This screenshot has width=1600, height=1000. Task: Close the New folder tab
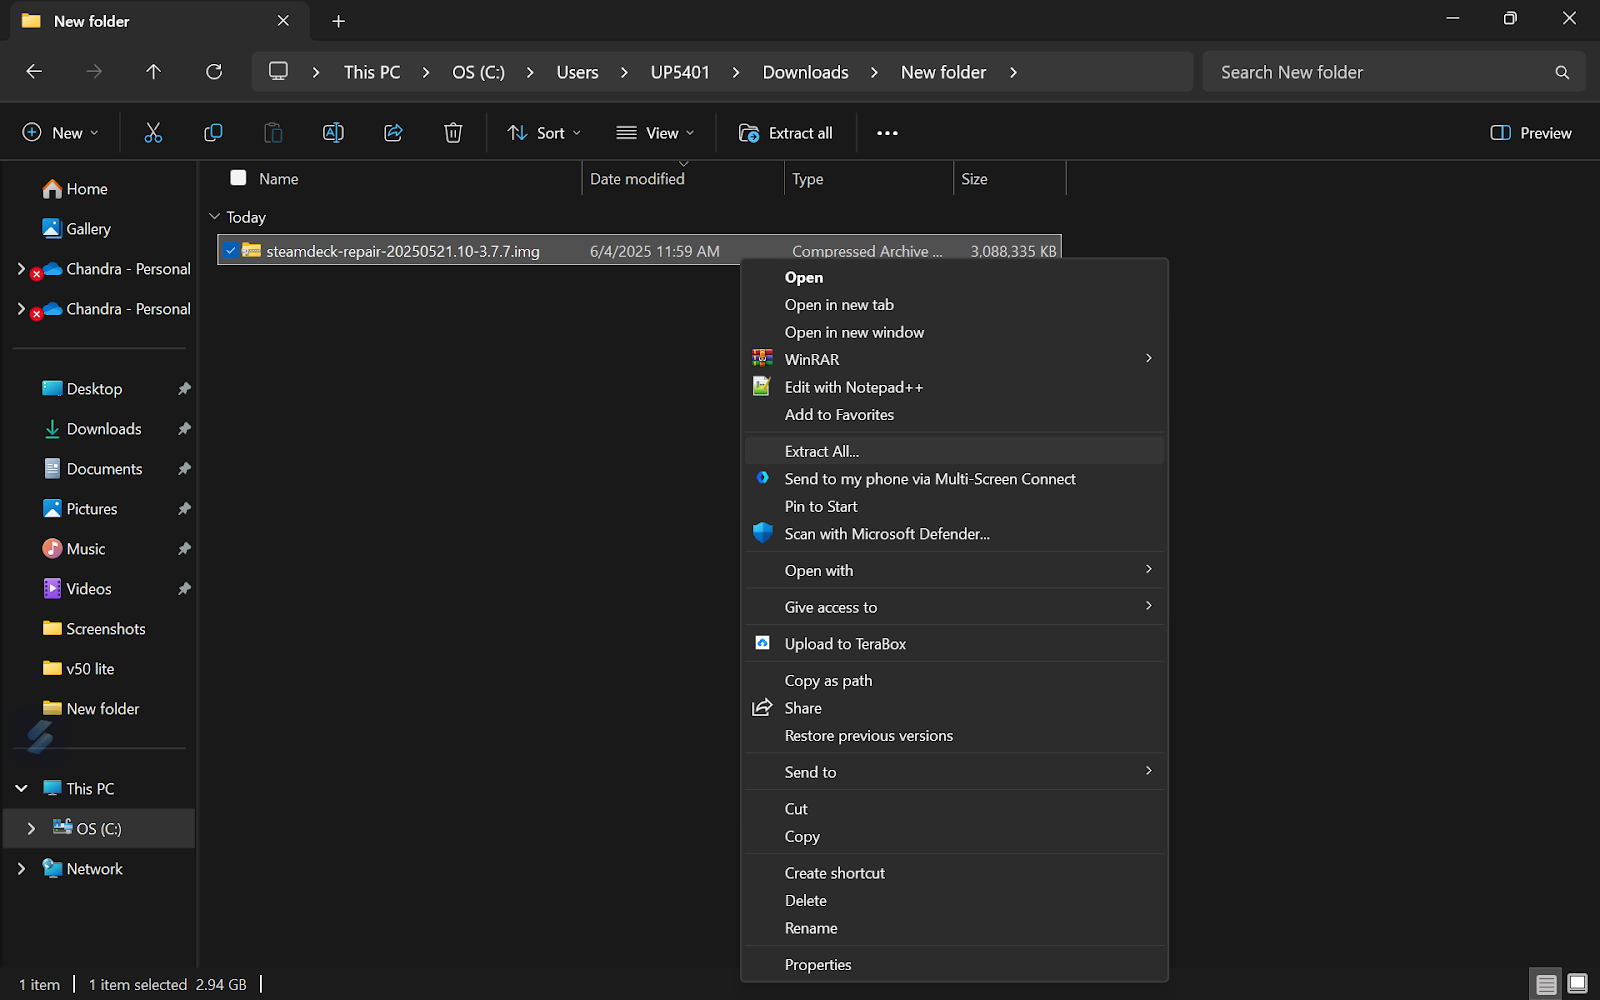(x=283, y=21)
